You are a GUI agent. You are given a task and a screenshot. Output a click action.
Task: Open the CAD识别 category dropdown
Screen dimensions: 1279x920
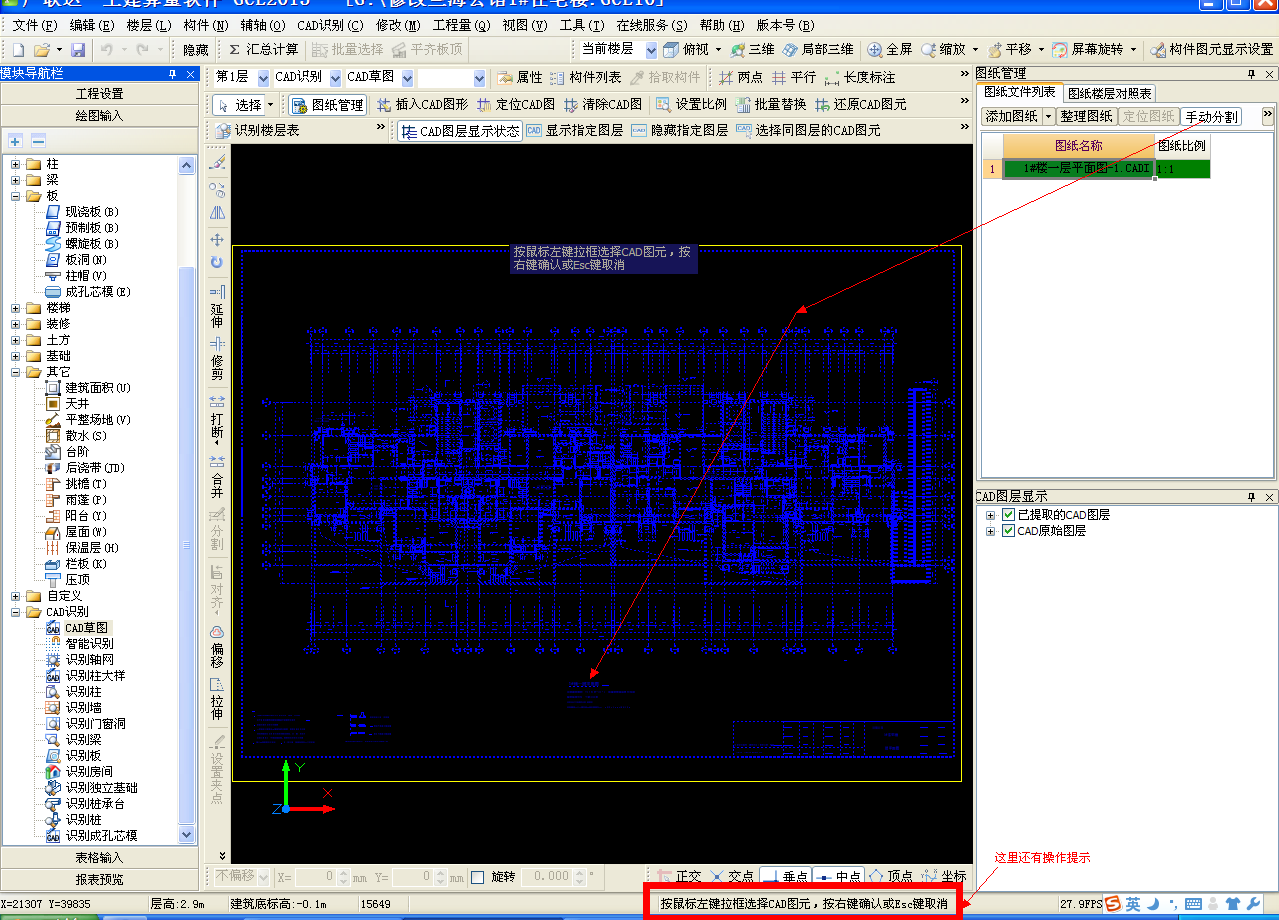tap(333, 77)
